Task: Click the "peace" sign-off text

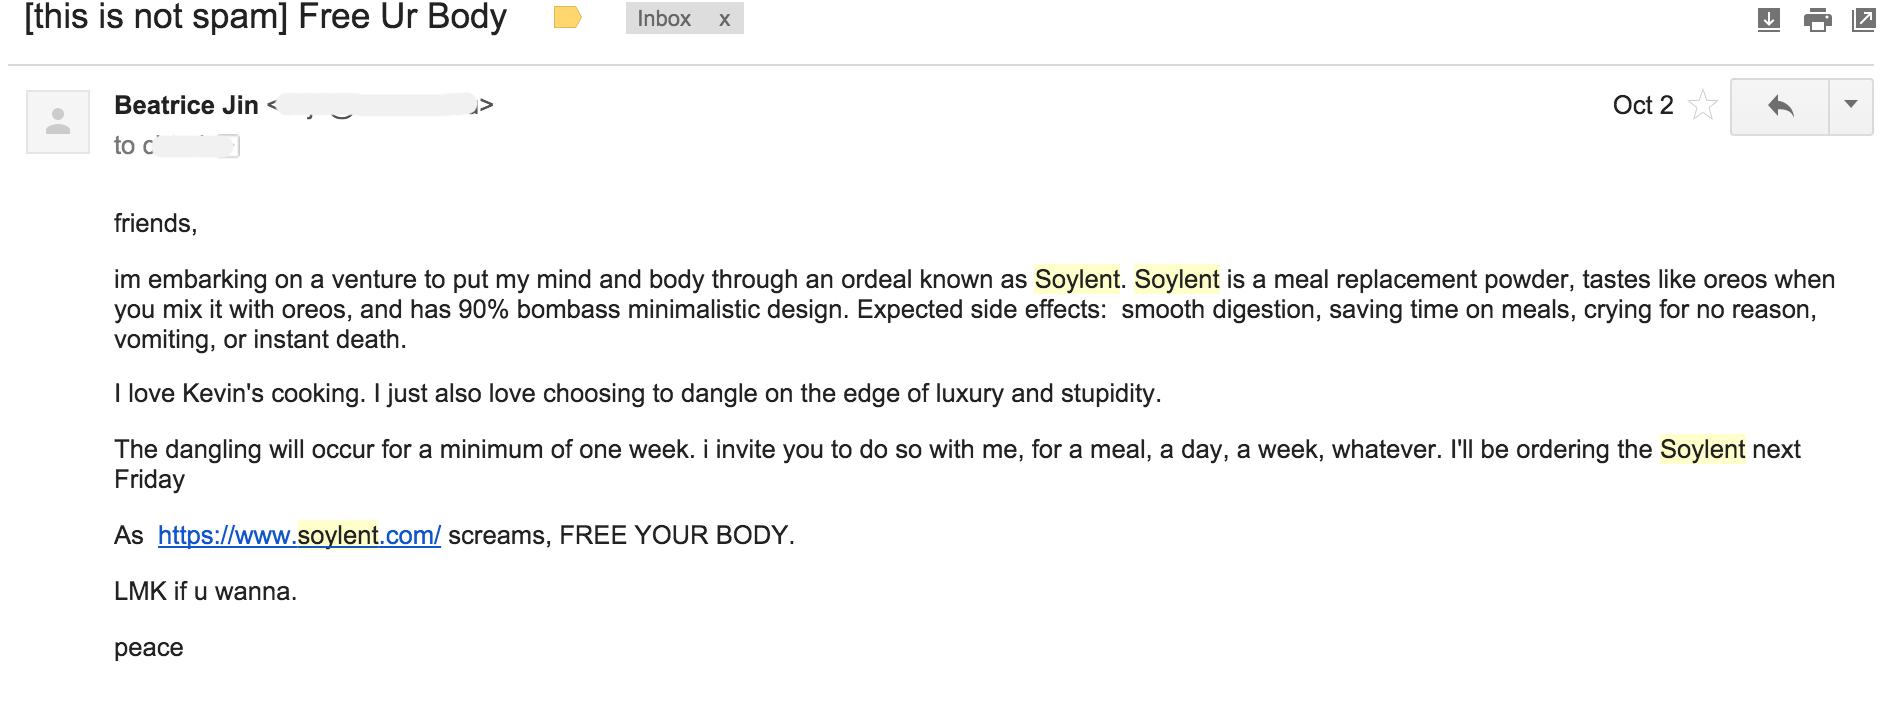Action: pos(149,647)
